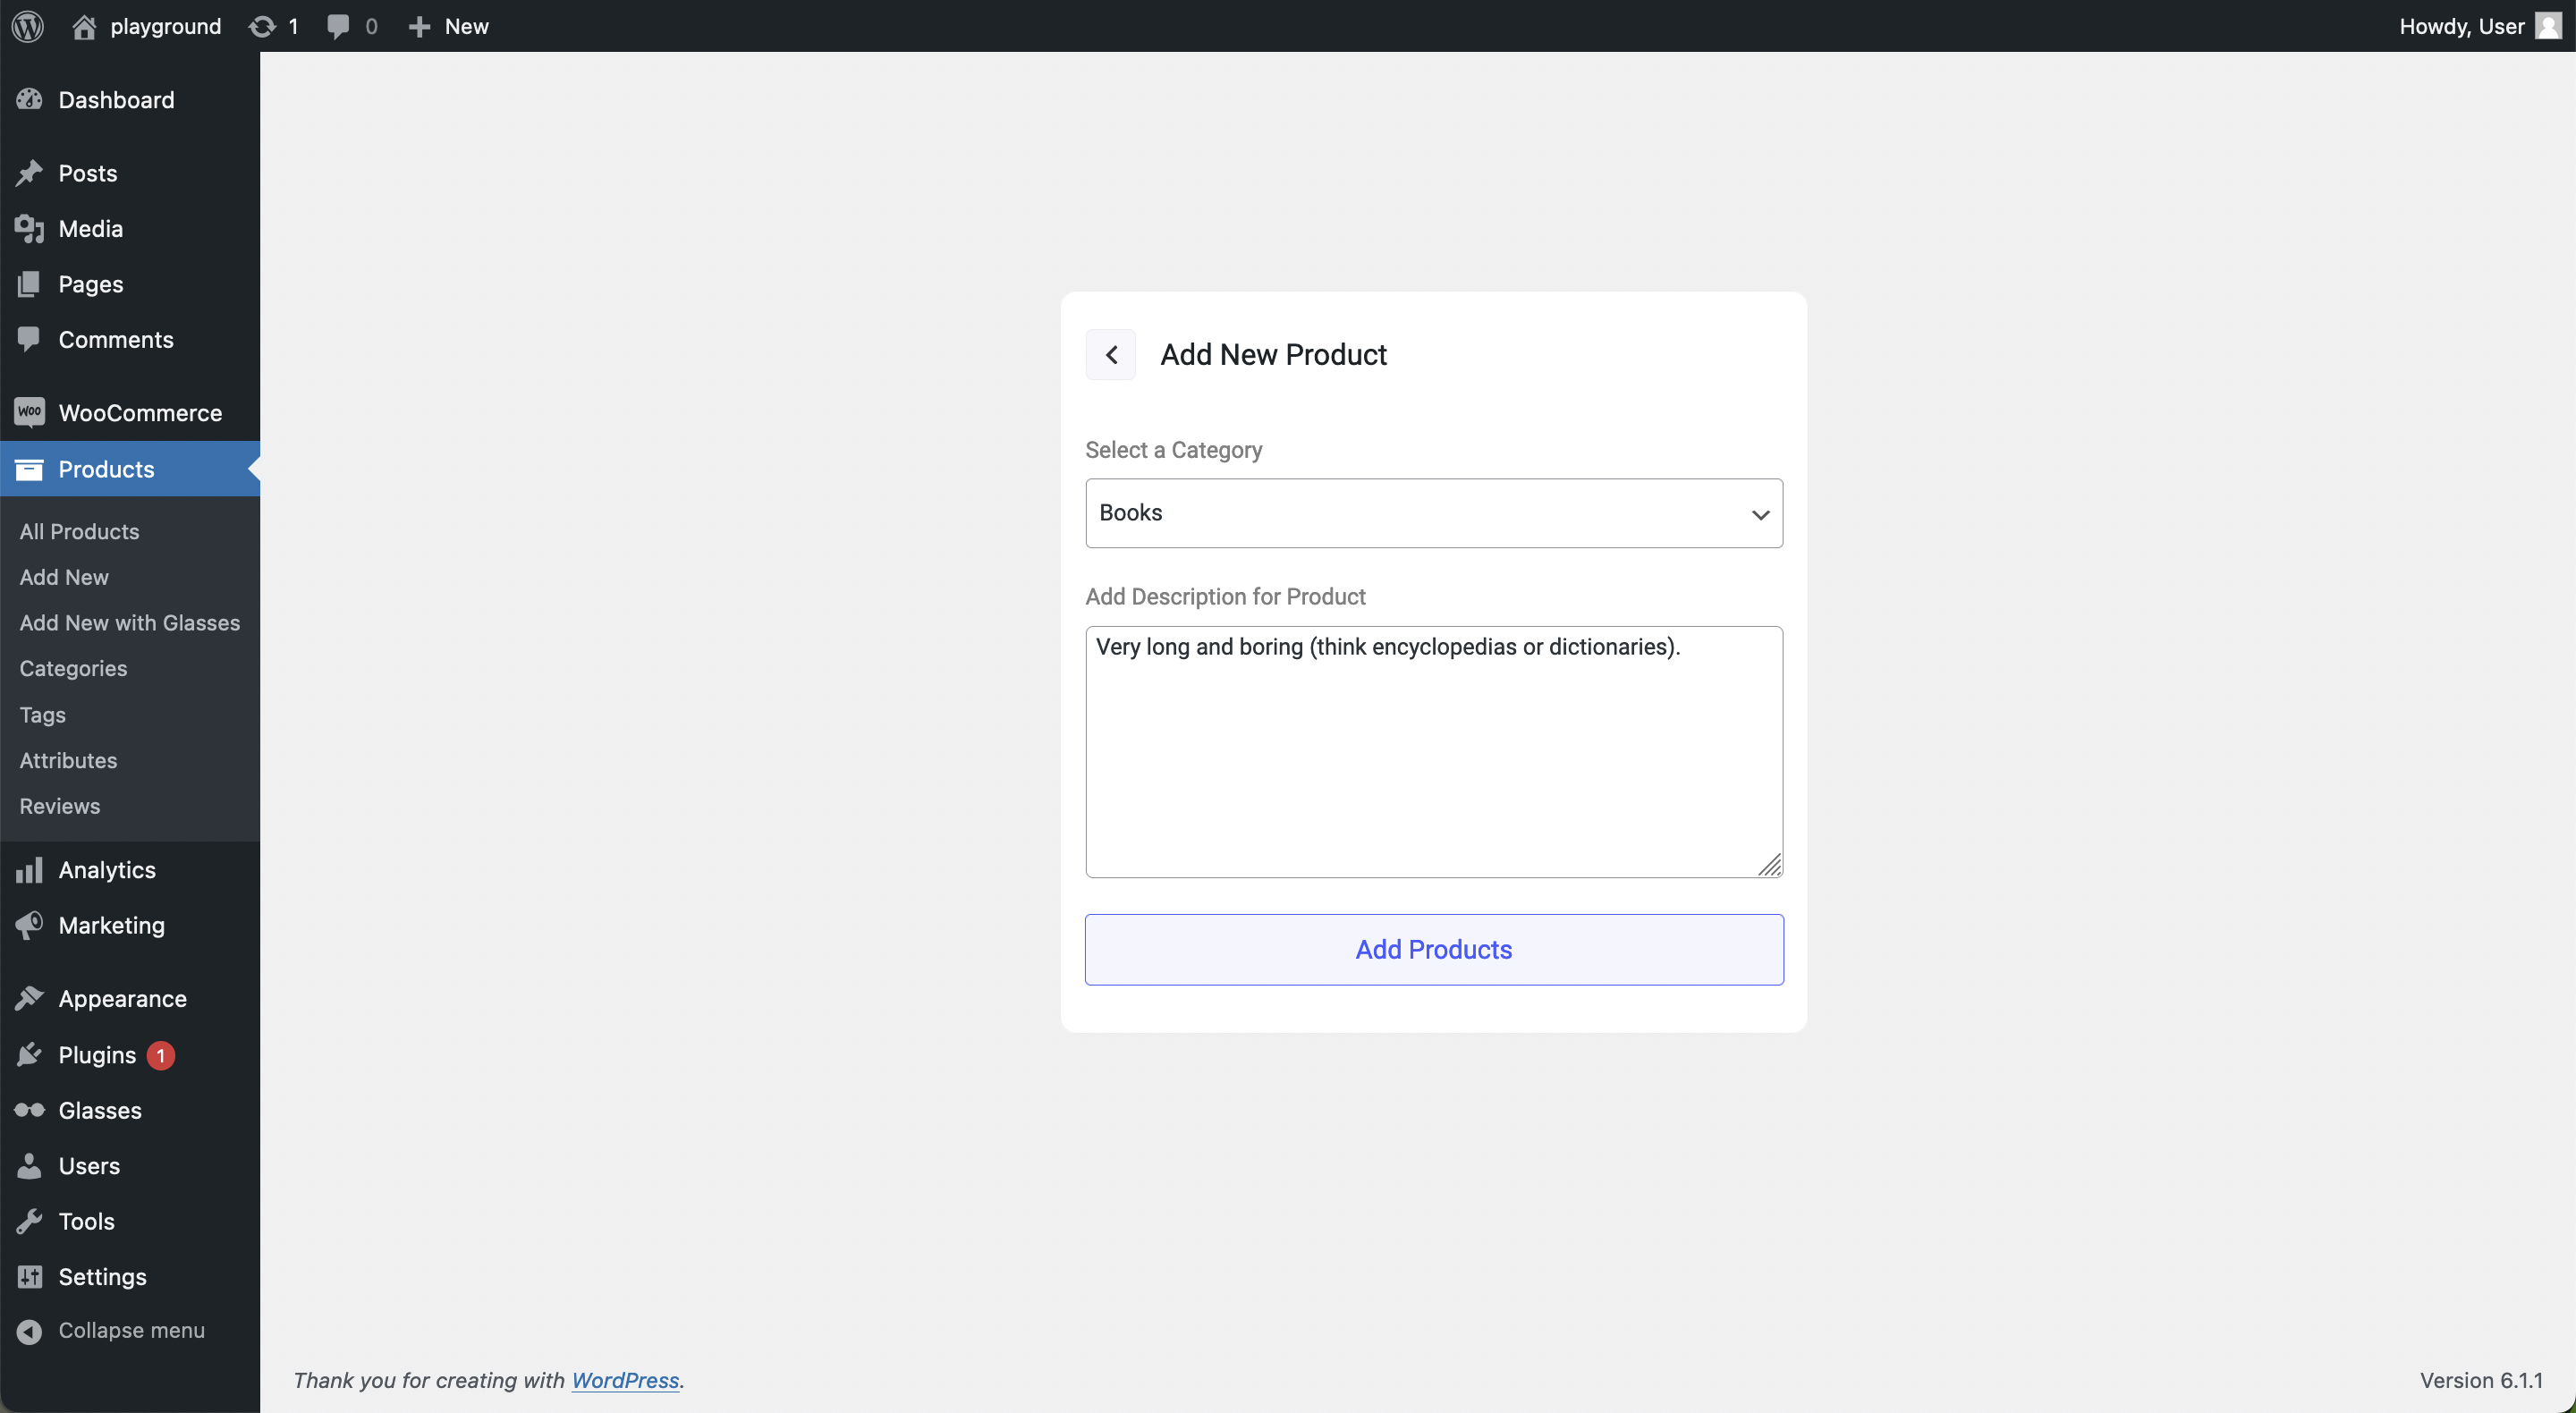
Task: Open Add New with Glasses
Action: tap(130, 622)
